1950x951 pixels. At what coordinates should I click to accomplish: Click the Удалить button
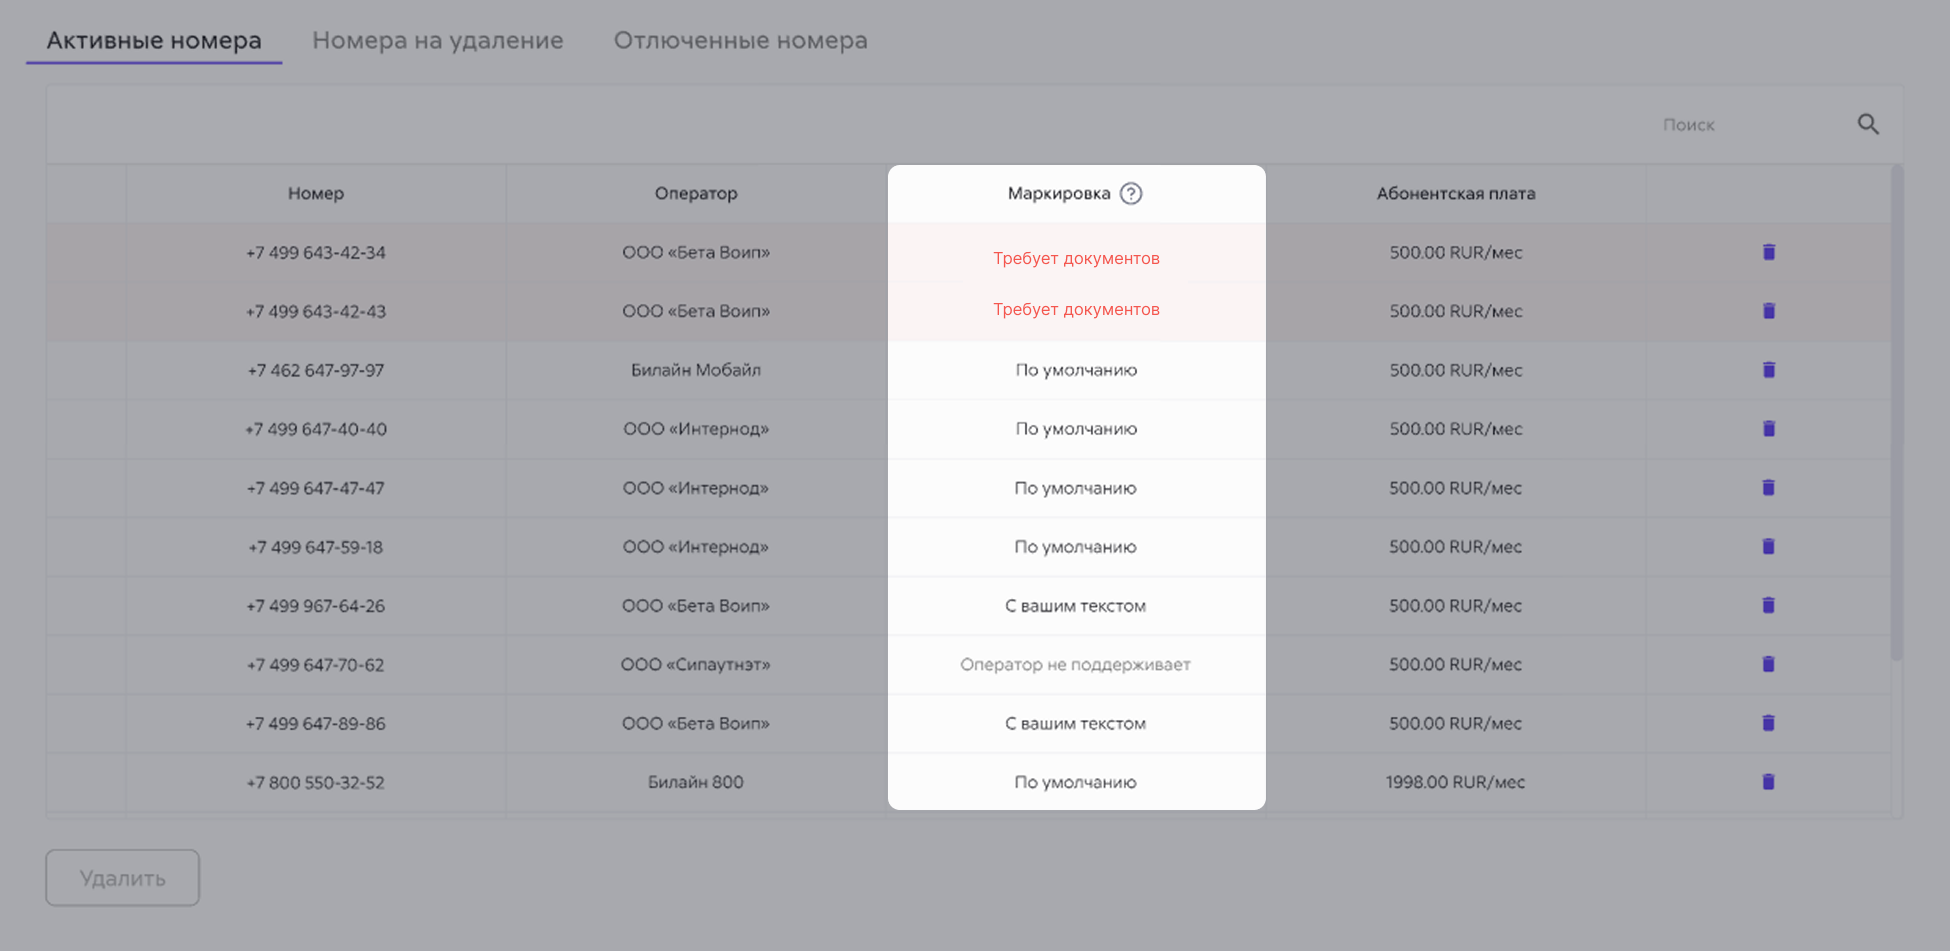pos(122,878)
